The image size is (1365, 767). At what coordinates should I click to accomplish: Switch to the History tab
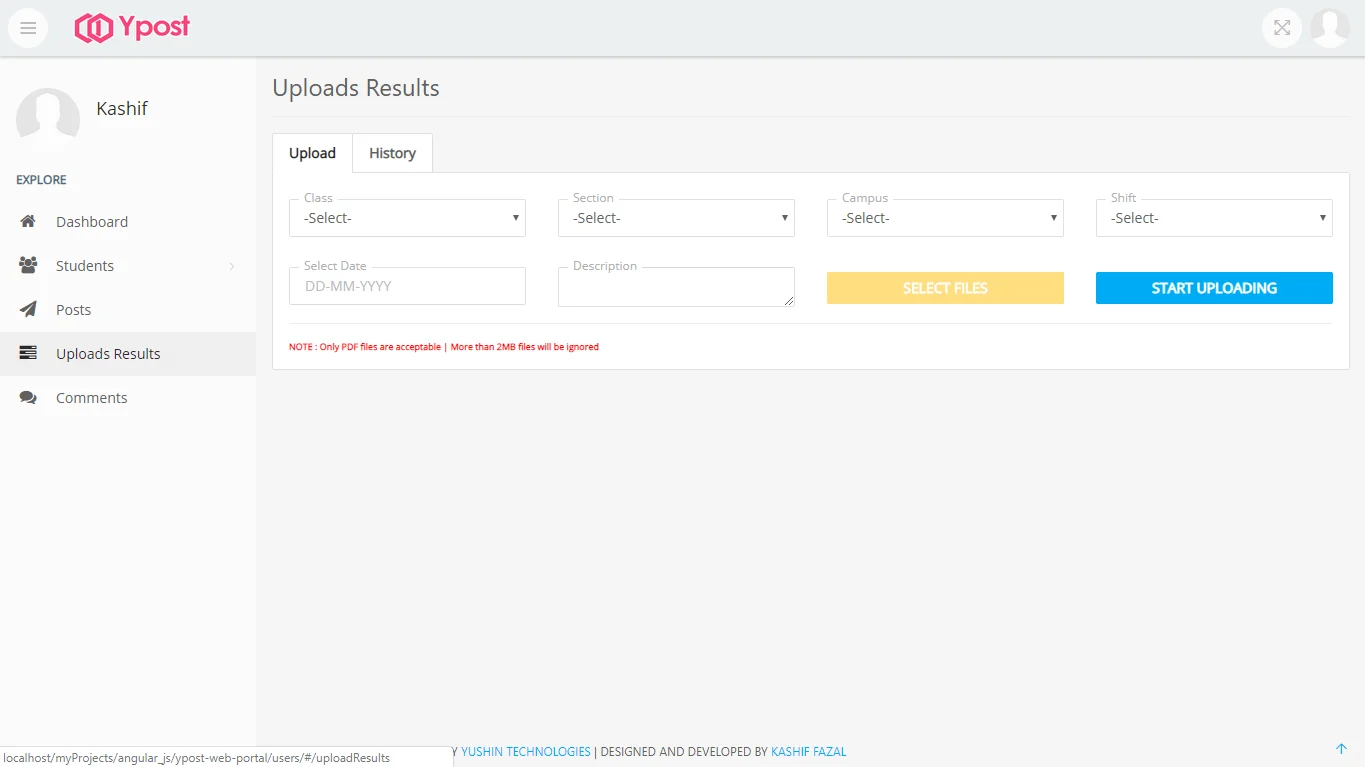392,153
